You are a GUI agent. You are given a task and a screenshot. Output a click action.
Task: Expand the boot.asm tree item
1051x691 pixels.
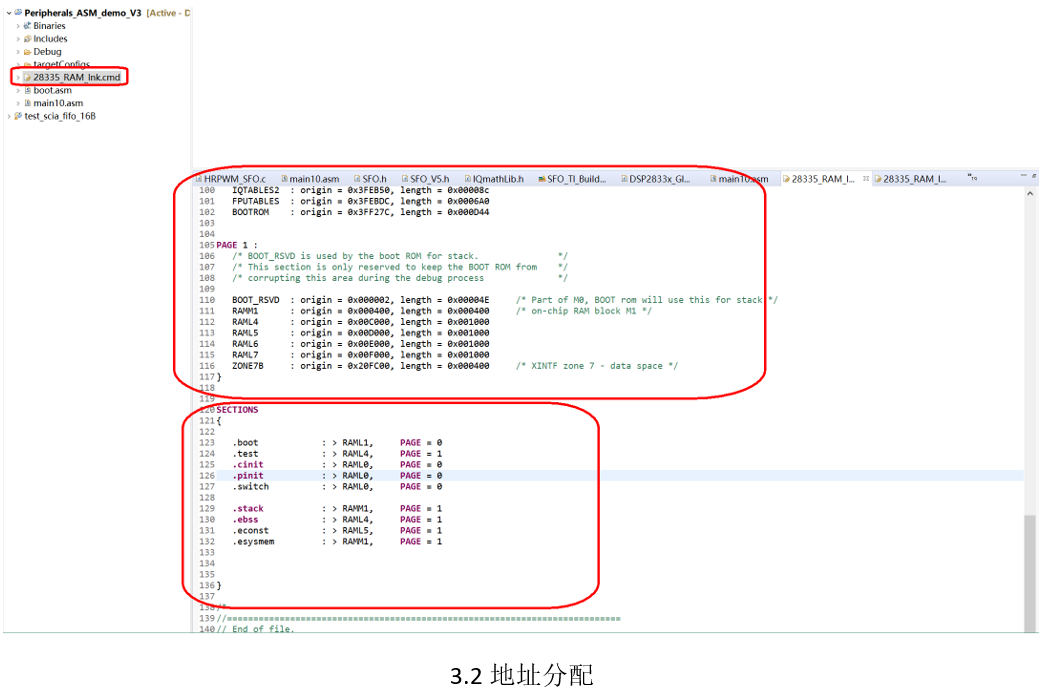pyautogui.click(x=18, y=90)
